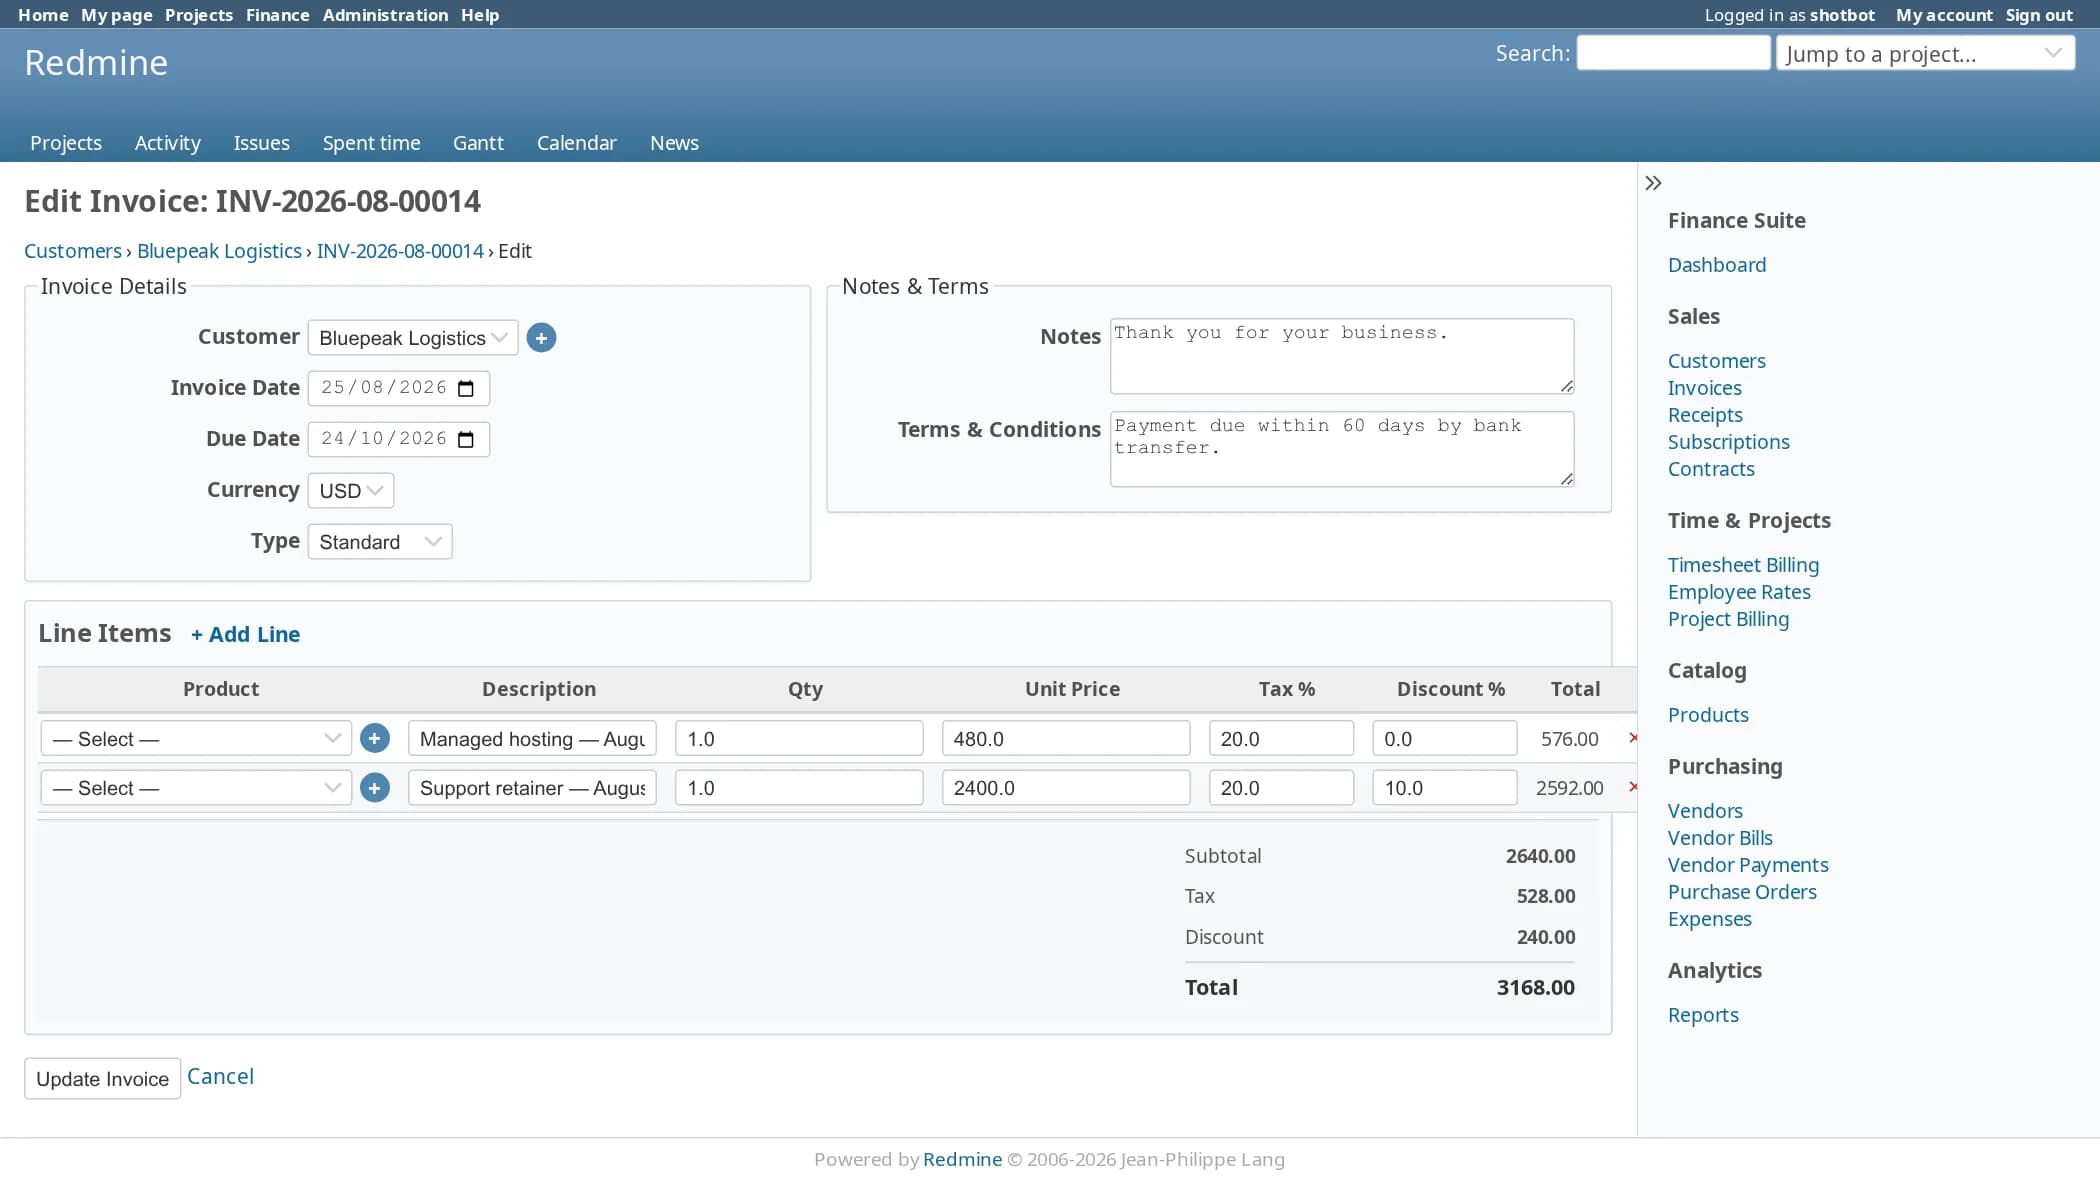Click Unit Price field showing 480.0
Screen dimensions: 2100x1179
click(x=1066, y=739)
